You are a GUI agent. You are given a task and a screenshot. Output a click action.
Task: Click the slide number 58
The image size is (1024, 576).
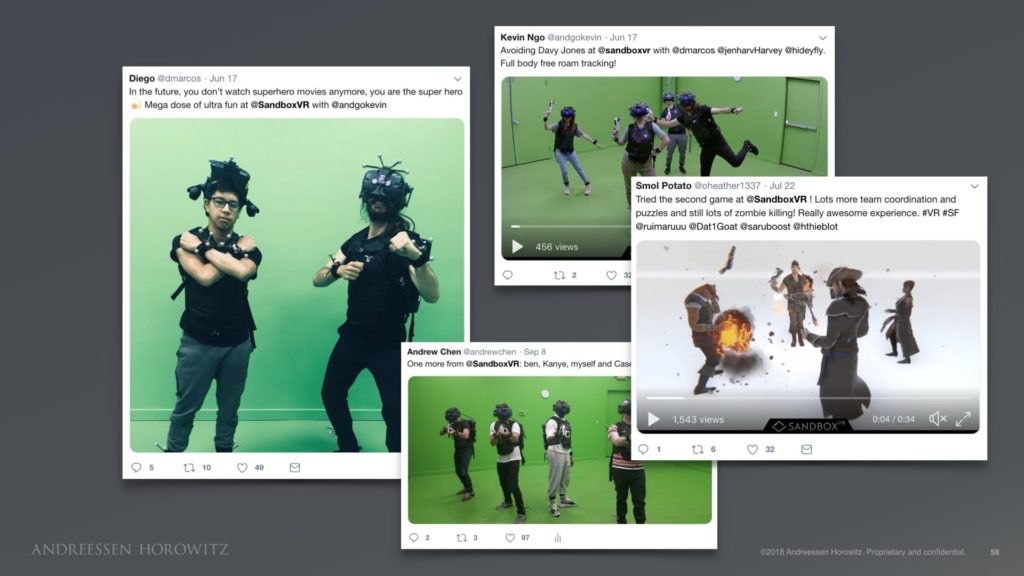pyautogui.click(x=995, y=552)
